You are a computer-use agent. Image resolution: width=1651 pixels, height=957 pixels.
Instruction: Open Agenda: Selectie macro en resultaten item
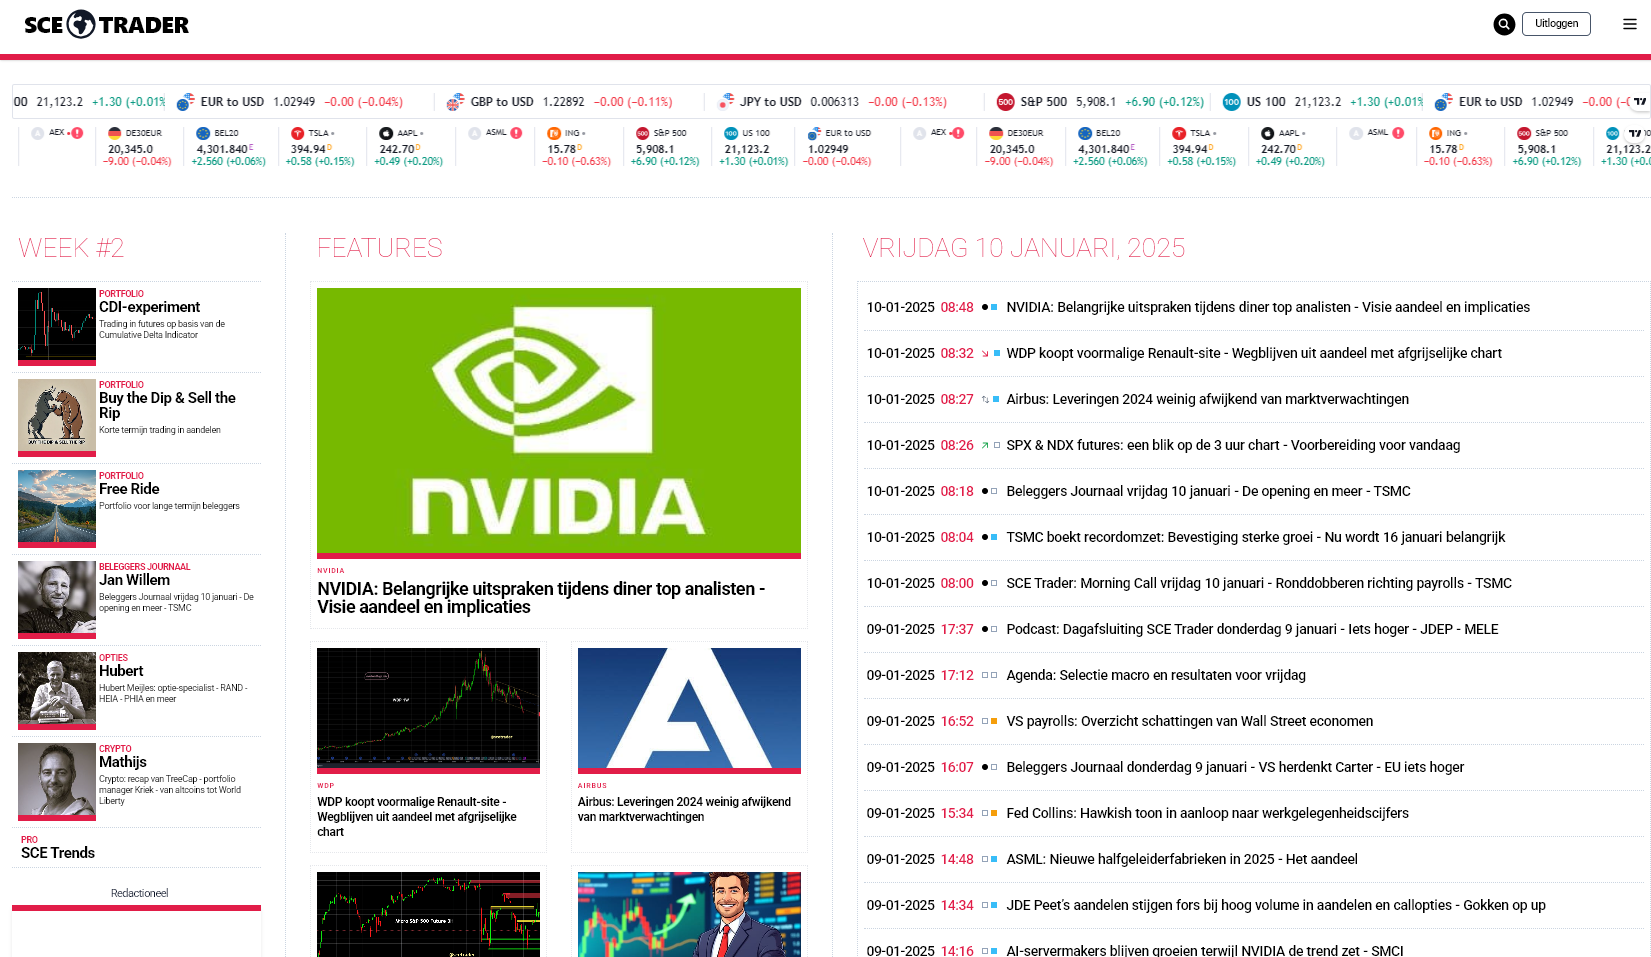pyautogui.click(x=1156, y=675)
